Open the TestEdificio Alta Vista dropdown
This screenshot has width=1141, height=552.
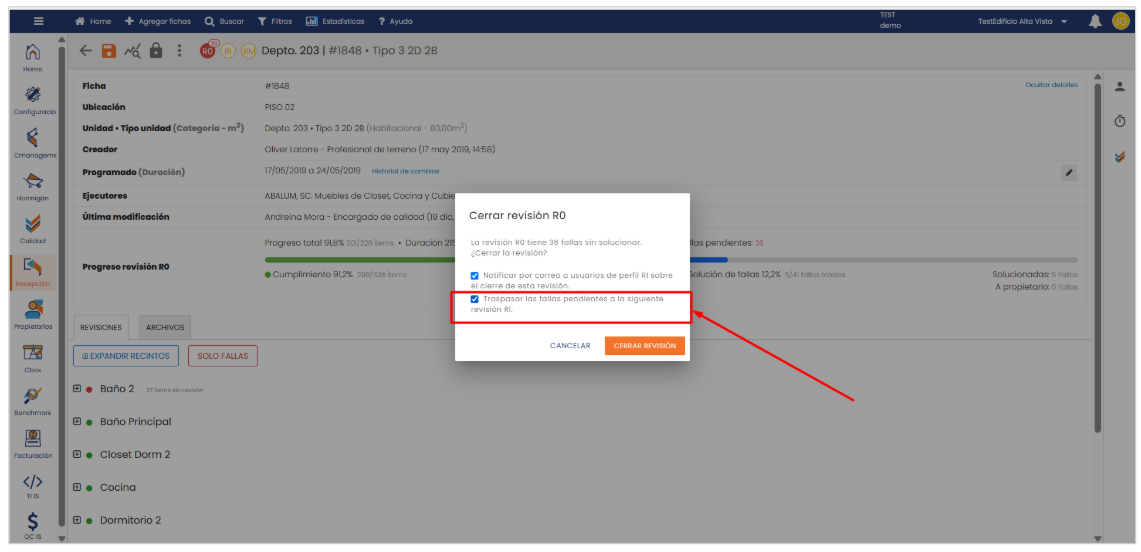point(1022,21)
